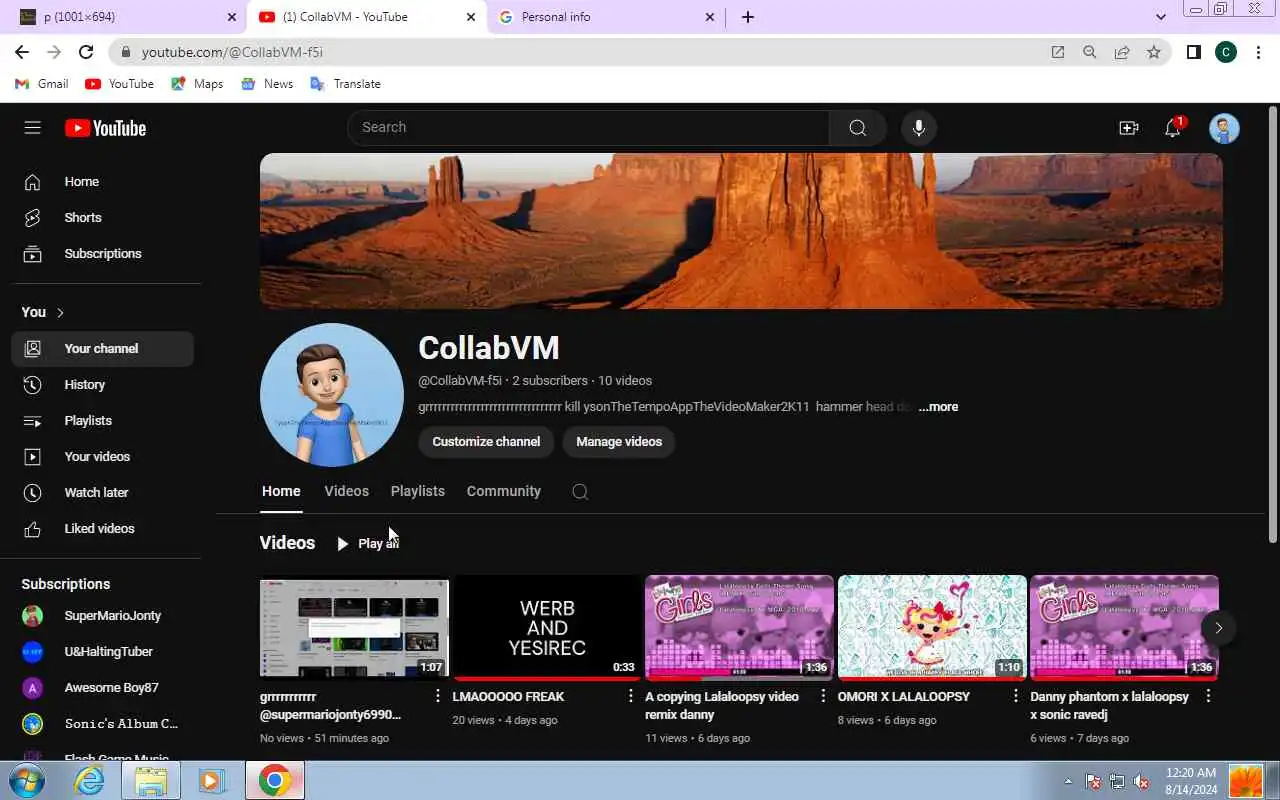Open Internet Explorer from taskbar
Screen dimensions: 1280x800
[90, 781]
